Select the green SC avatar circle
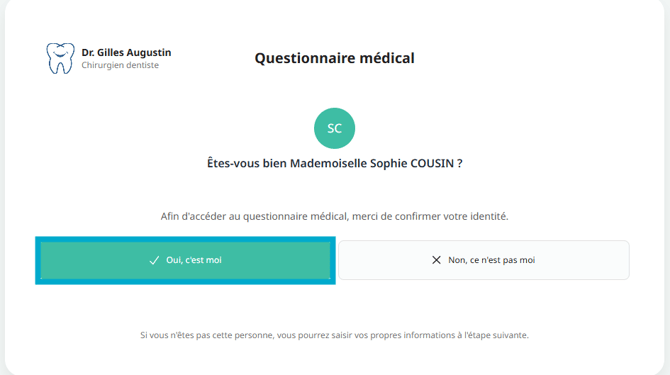Image resolution: width=670 pixels, height=375 pixels. [x=335, y=128]
